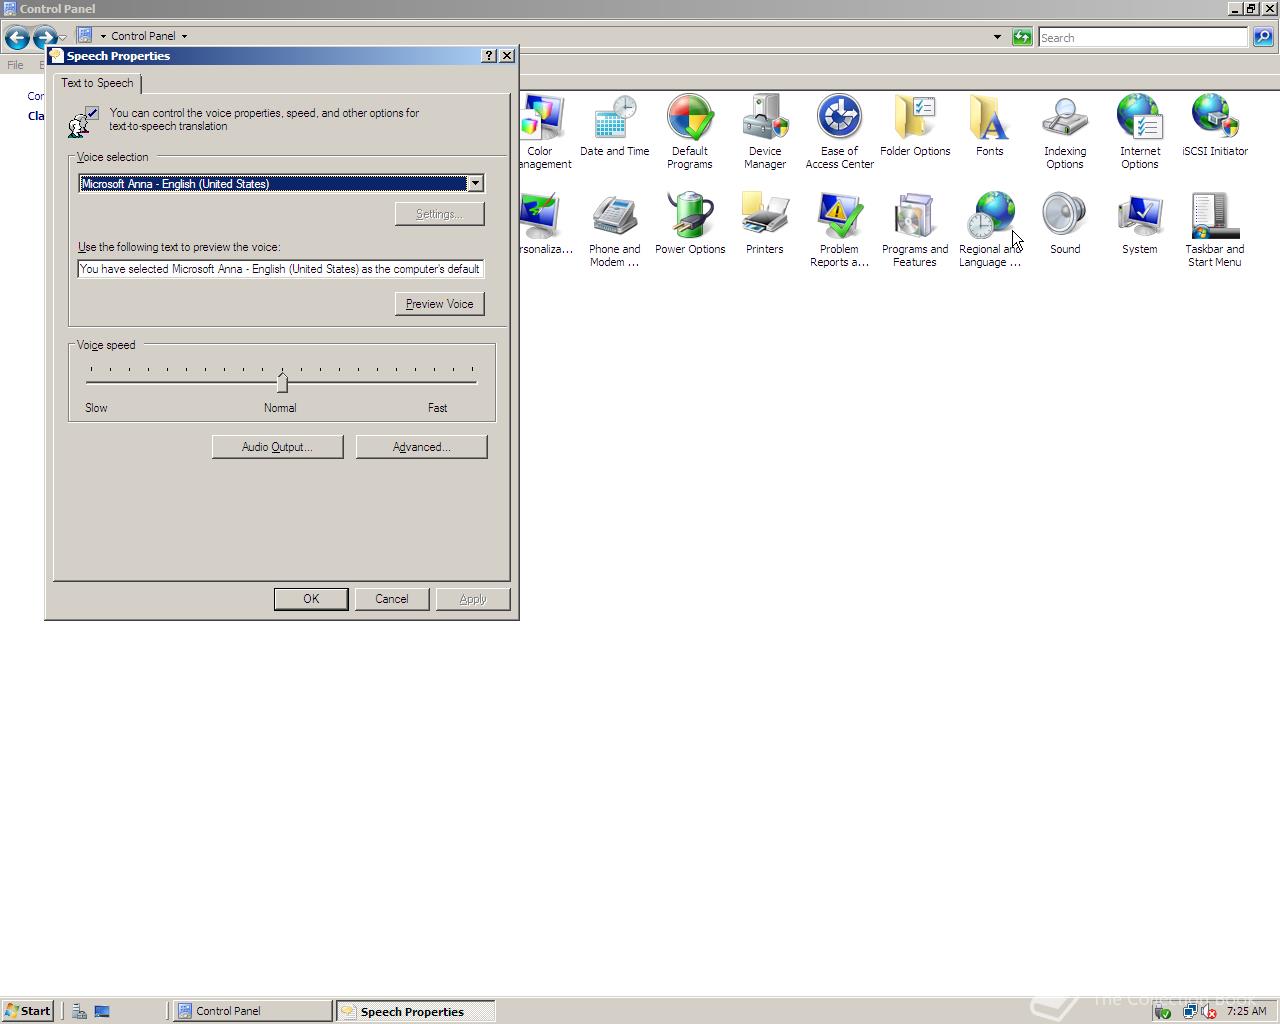Click the Forward navigation arrow
Image resolution: width=1280 pixels, height=1024 pixels.
point(44,38)
